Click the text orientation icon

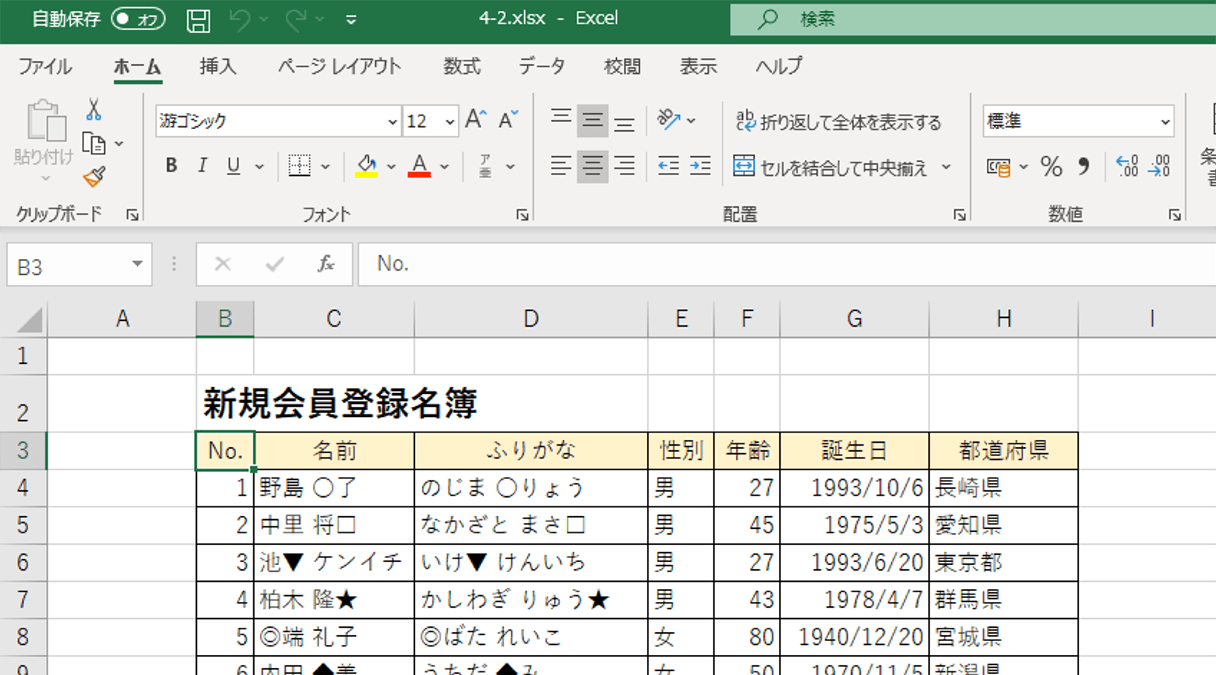(668, 121)
